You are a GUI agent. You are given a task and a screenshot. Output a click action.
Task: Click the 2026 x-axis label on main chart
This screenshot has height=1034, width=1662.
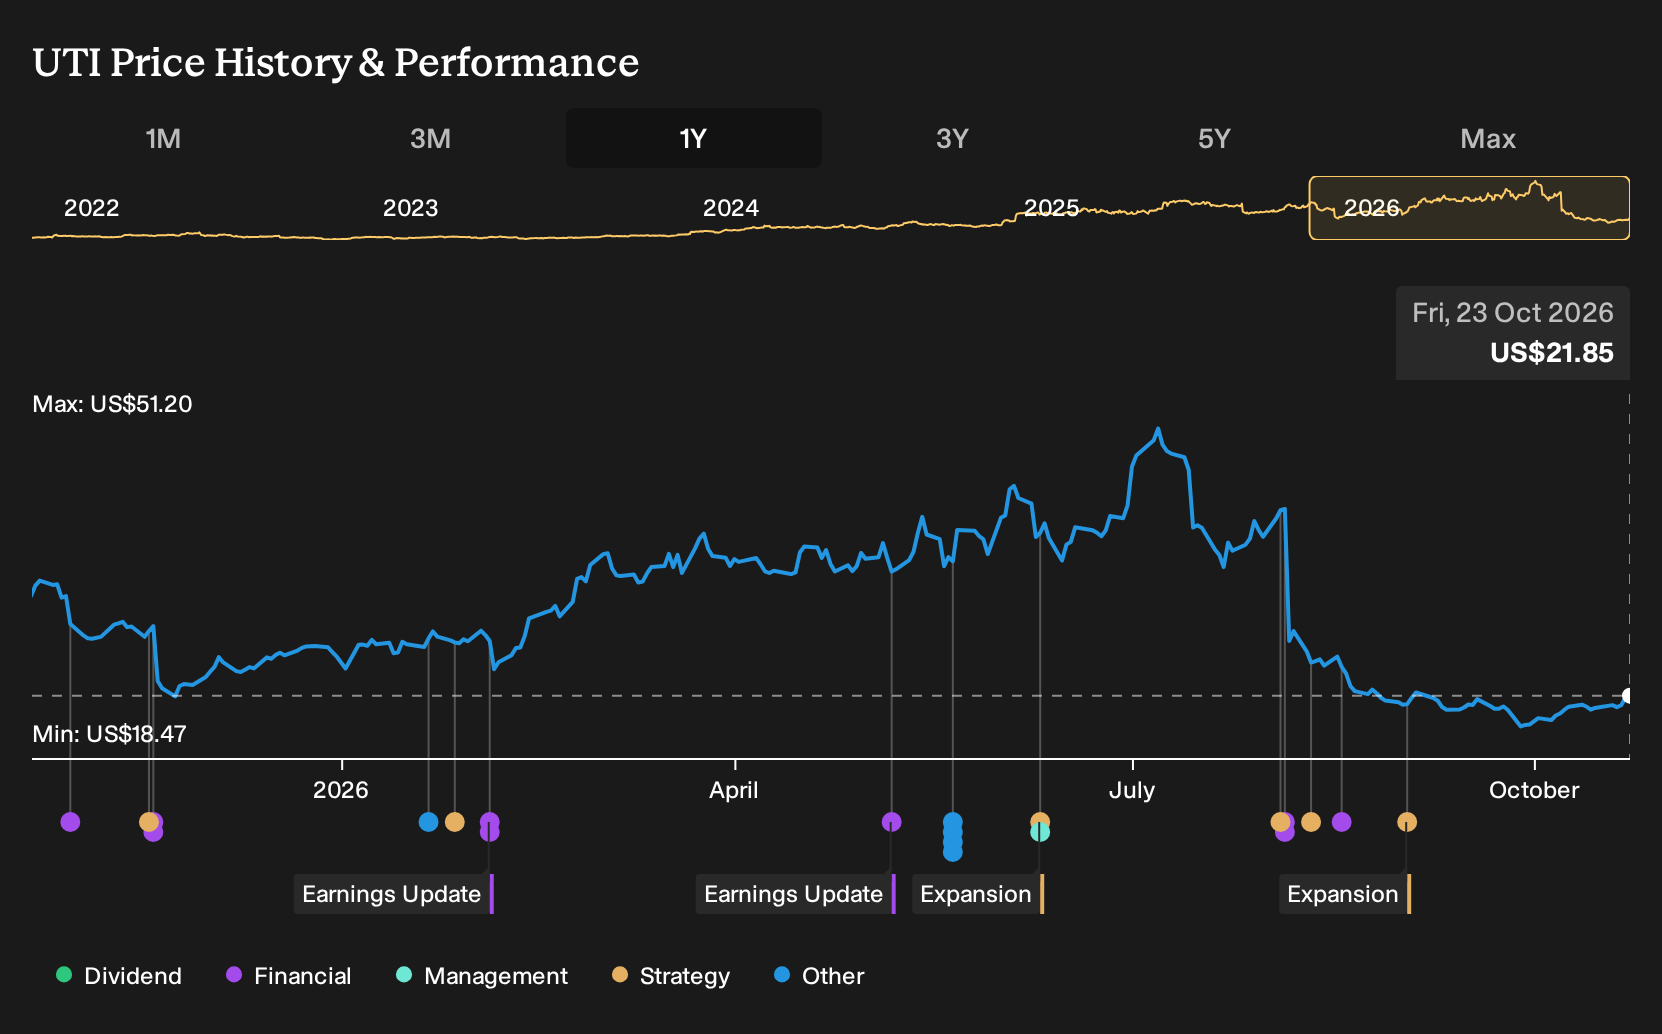point(341,790)
